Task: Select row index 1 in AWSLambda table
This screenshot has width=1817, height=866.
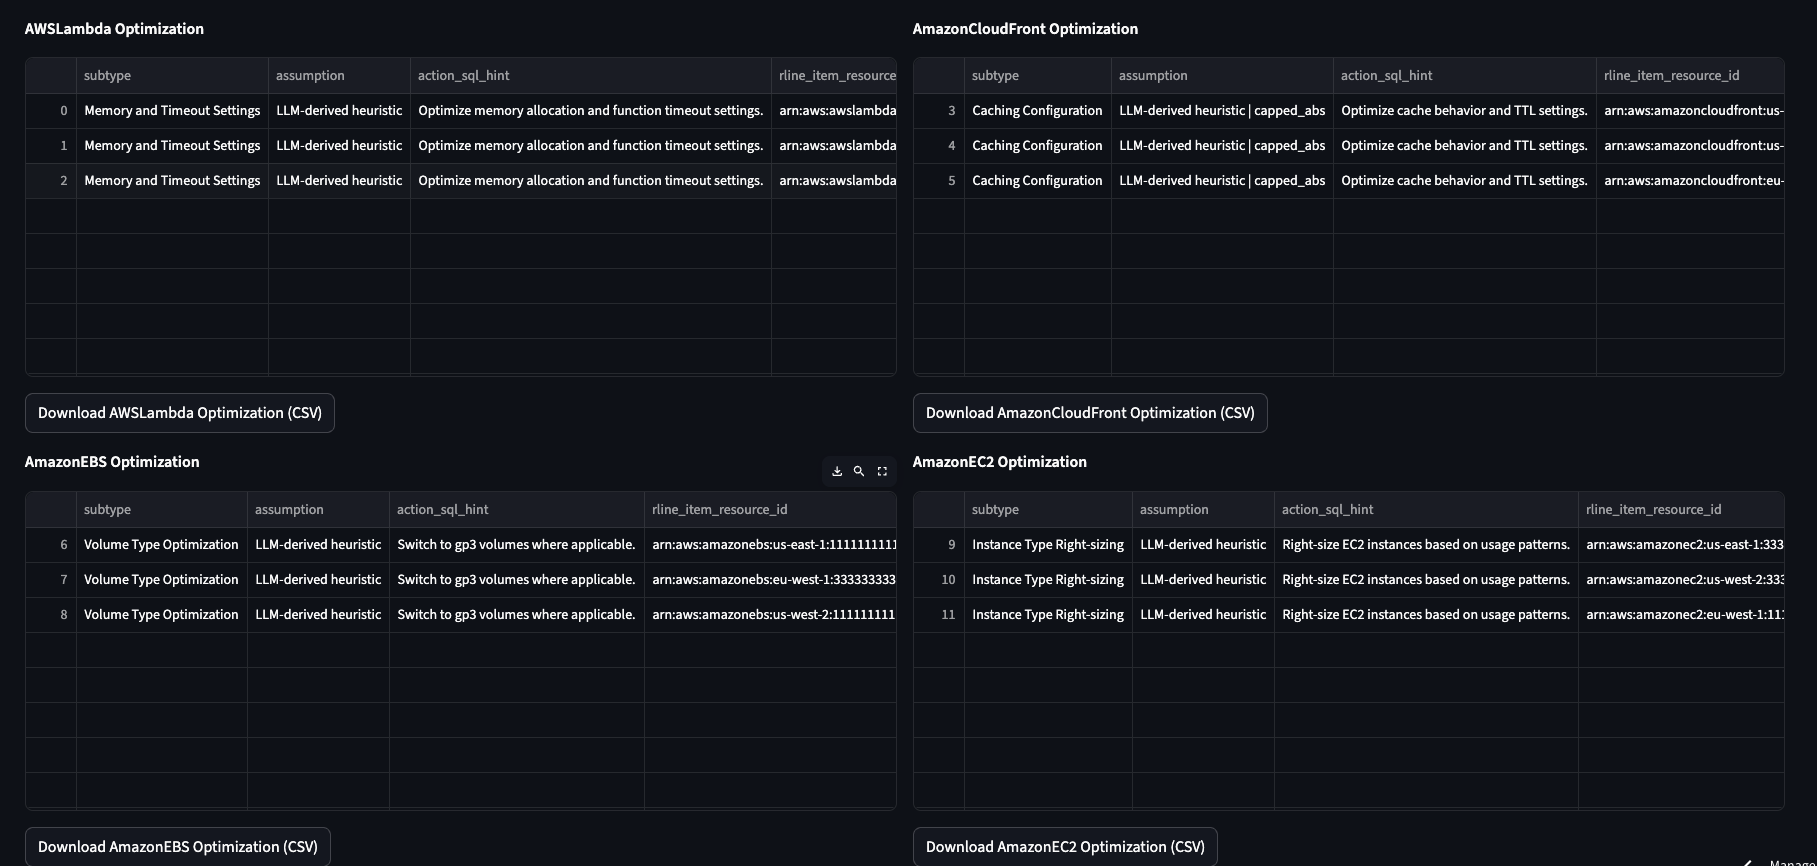Action: 51,146
